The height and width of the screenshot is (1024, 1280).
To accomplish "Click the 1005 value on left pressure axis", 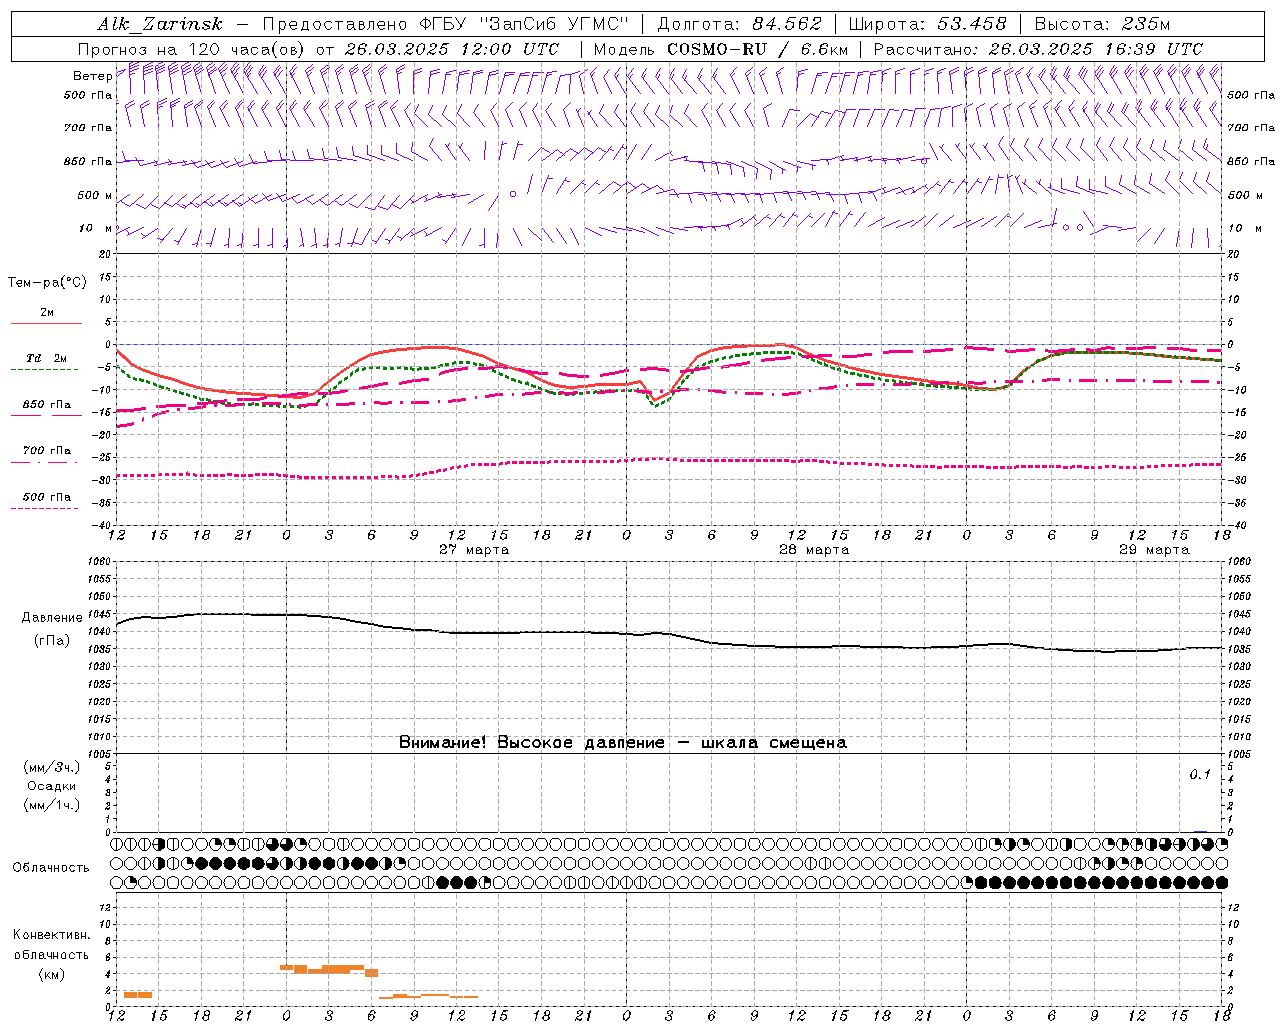I will tap(100, 754).
